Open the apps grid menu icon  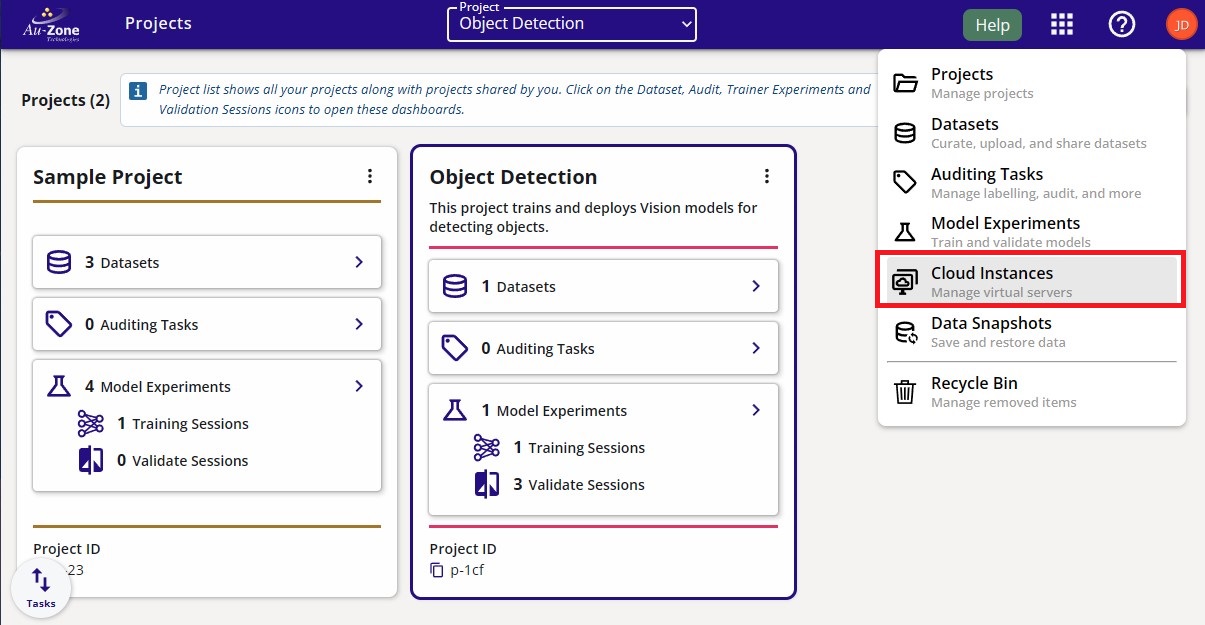tap(1062, 25)
